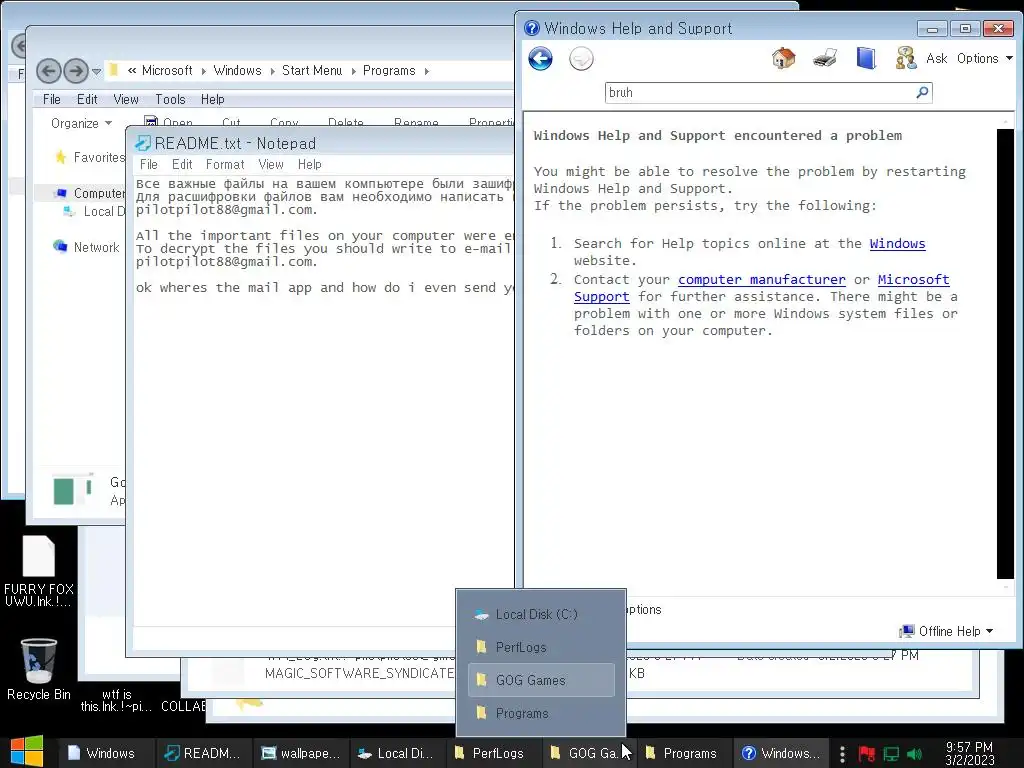Image resolution: width=1024 pixels, height=768 pixels.
Task: Select Local Disk (C:) in popup list
Action: click(541, 615)
